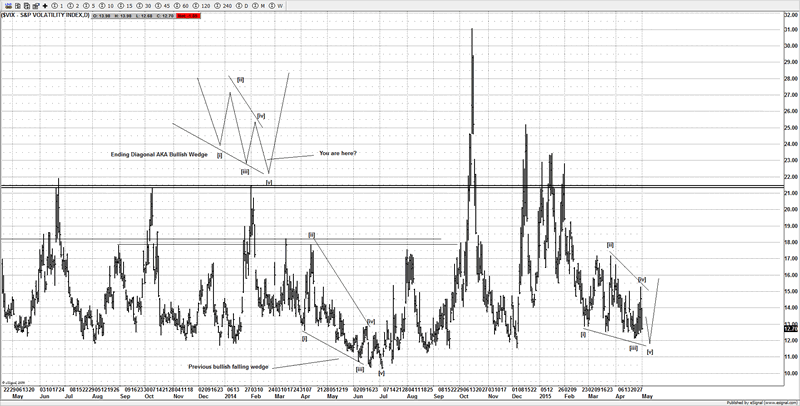Click 'Published by eSignal' footer text
800x406 pixels.
point(761,403)
